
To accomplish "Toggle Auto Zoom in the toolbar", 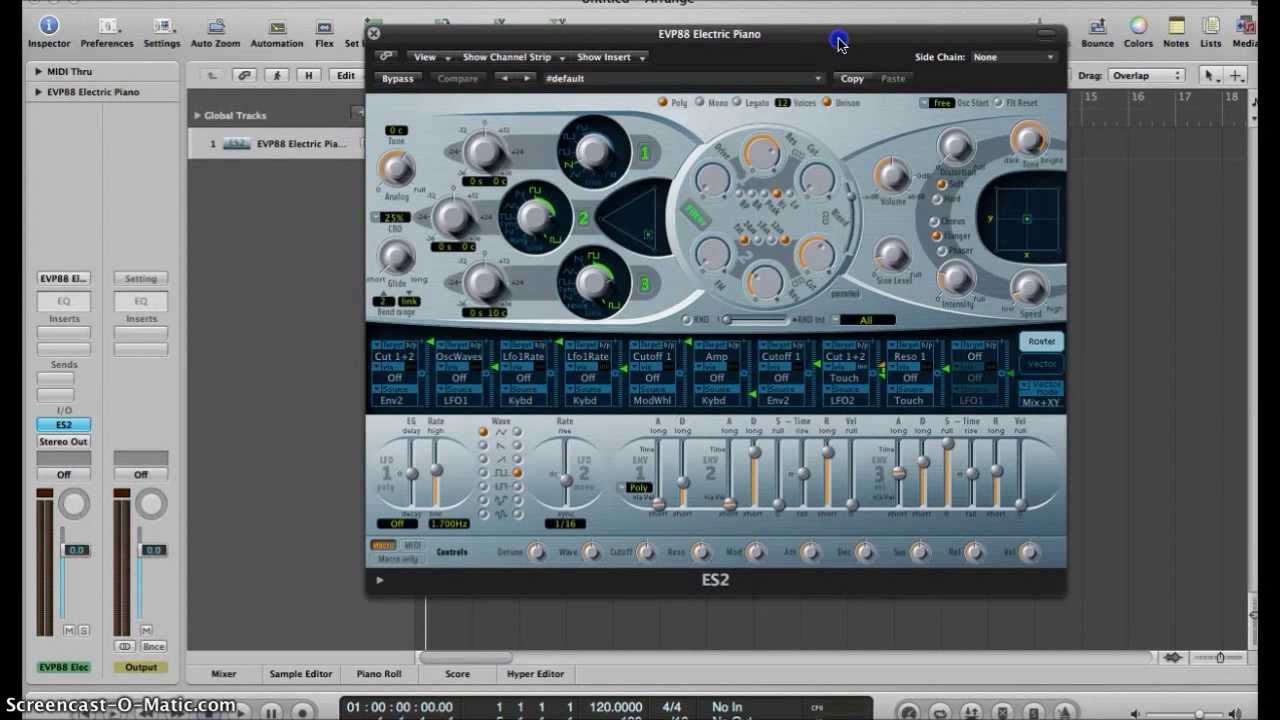I will click(x=215, y=33).
